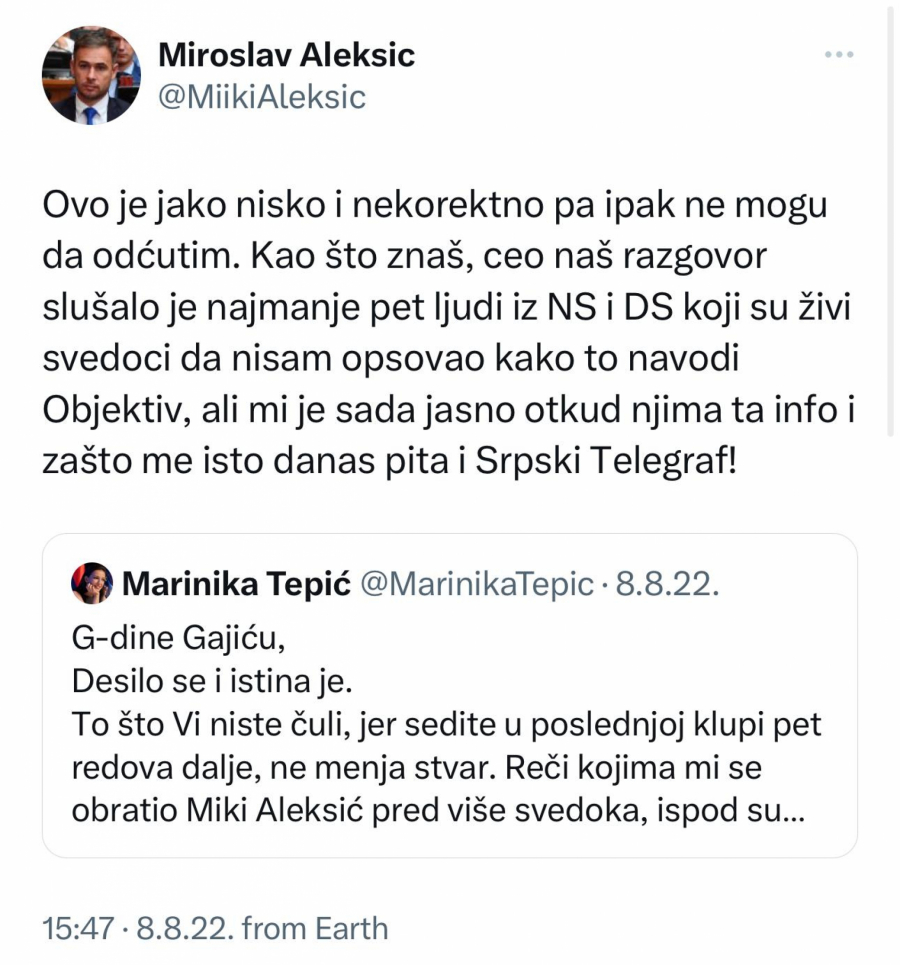Open Marinika Tepić's name in quoted tweet
Viewport: 900px width, 965px height.
(236, 584)
